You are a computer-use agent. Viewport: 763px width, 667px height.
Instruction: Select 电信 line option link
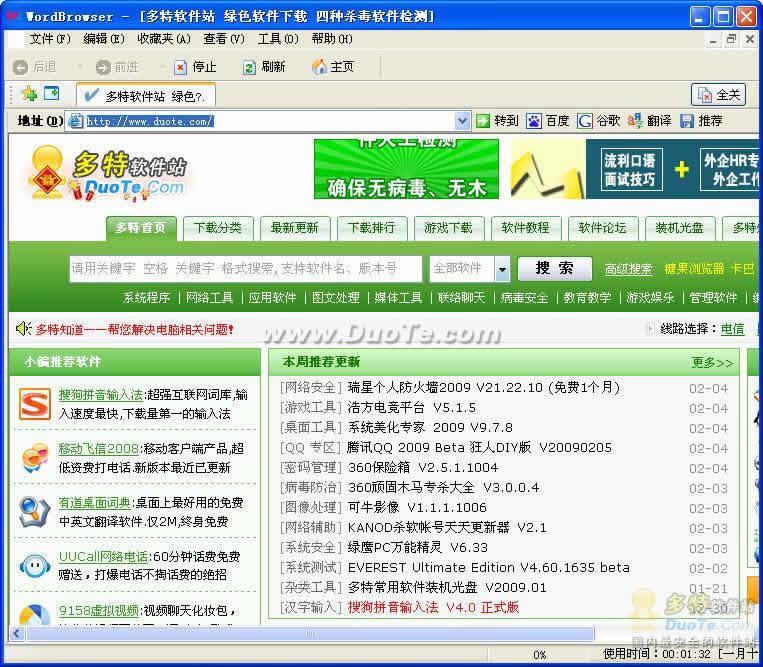[x=732, y=329]
